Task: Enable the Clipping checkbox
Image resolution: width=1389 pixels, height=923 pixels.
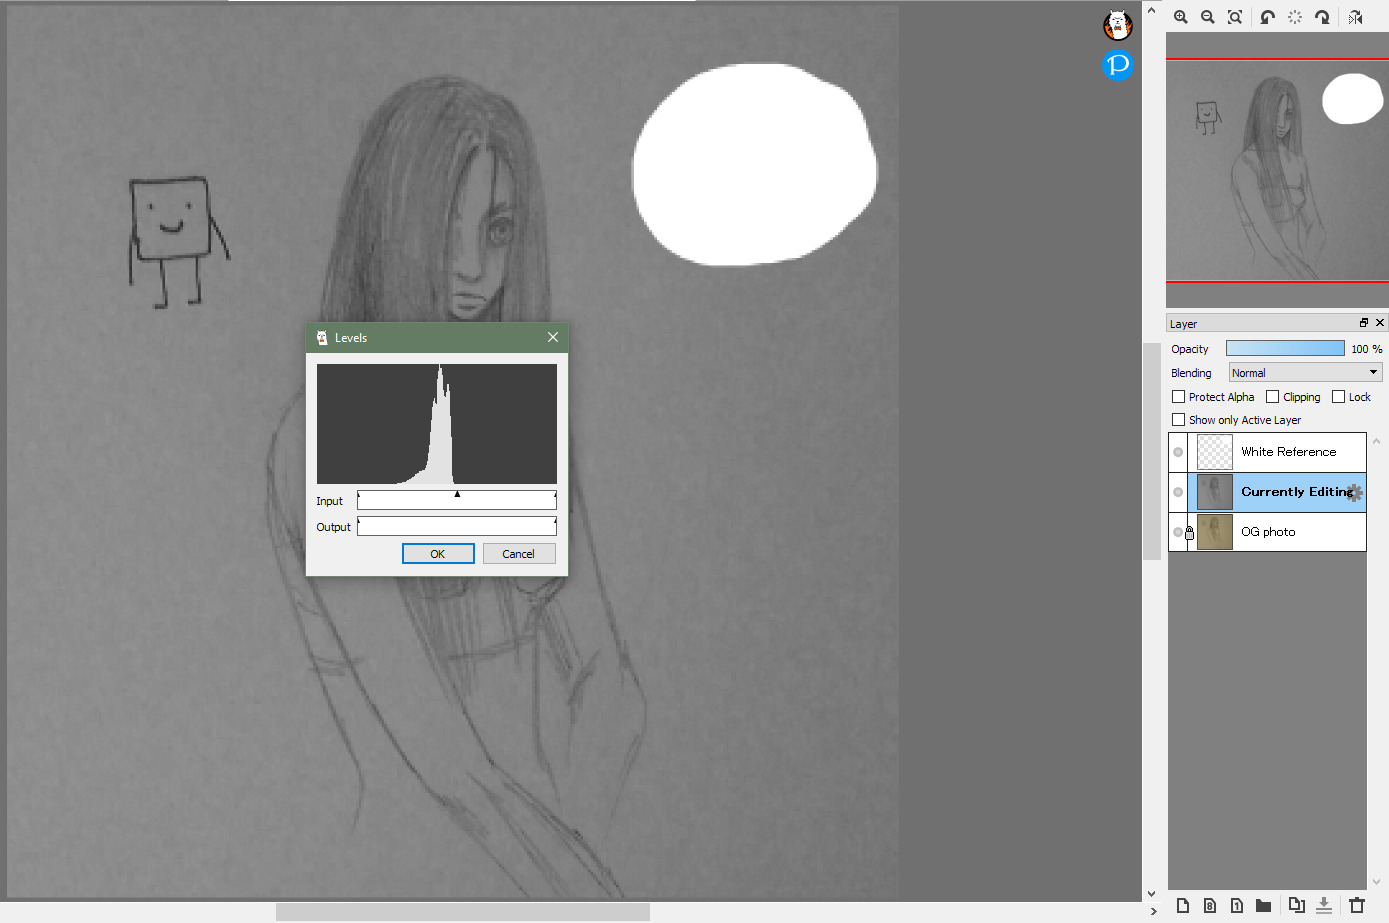Action: [1272, 397]
